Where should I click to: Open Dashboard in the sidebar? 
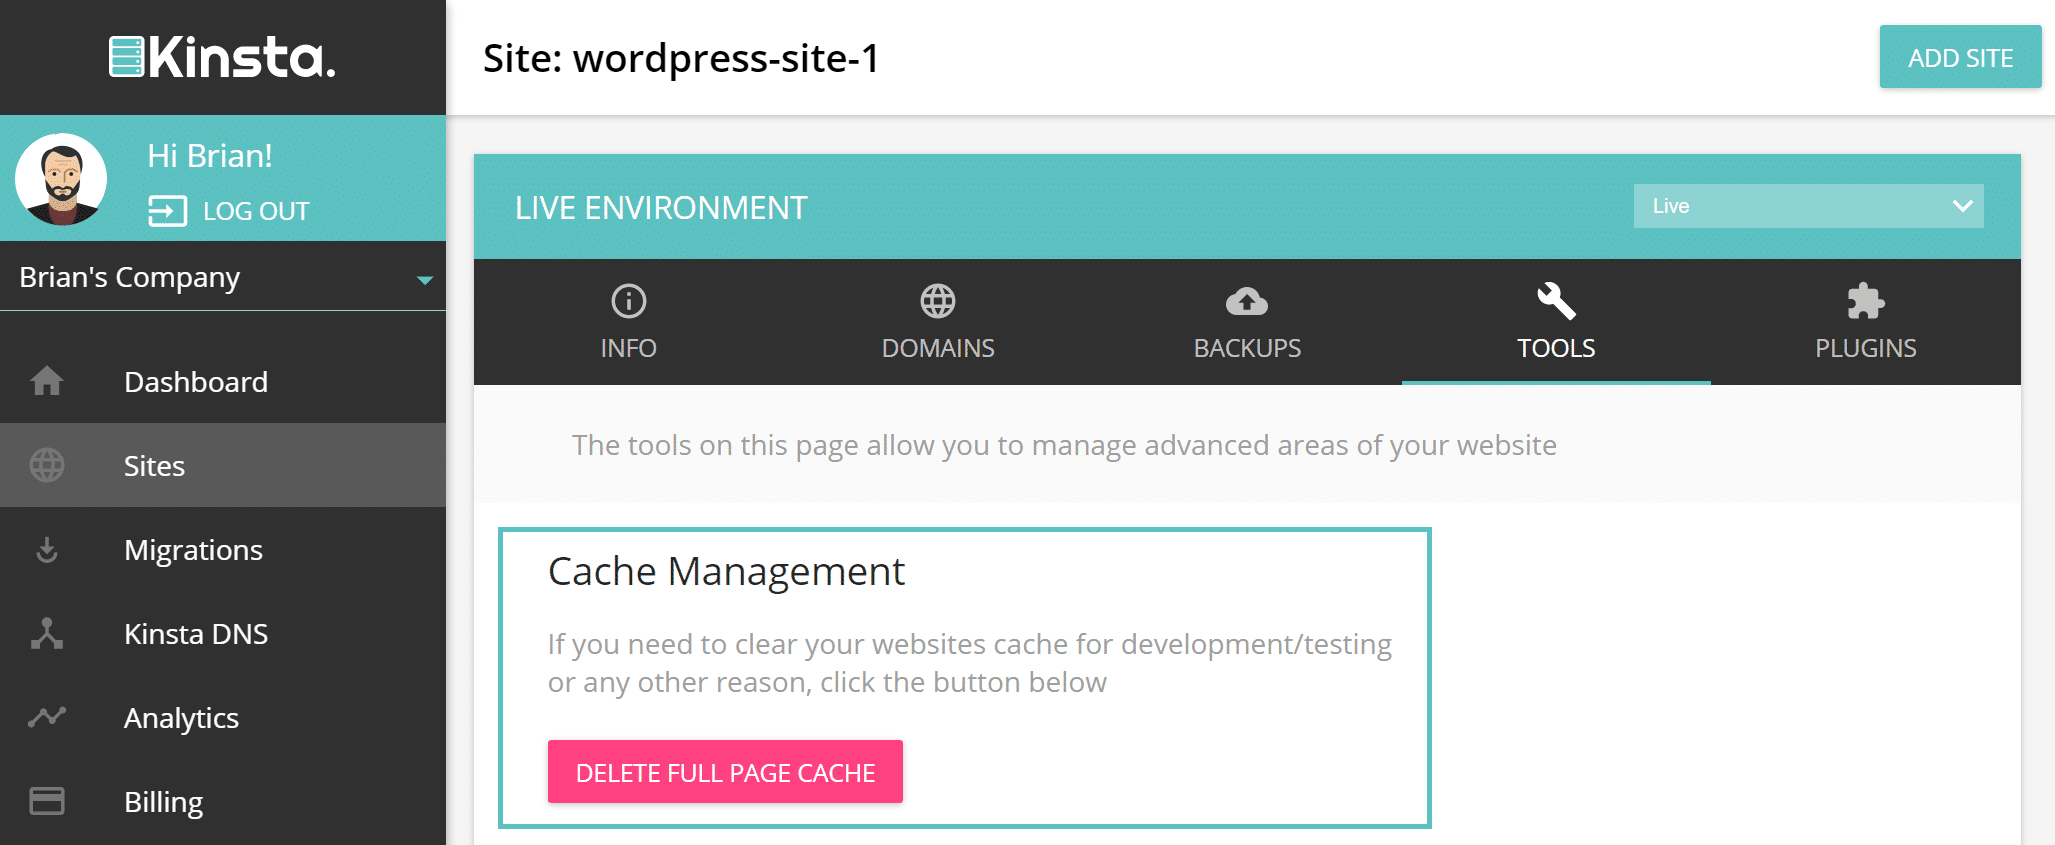pos(223,381)
